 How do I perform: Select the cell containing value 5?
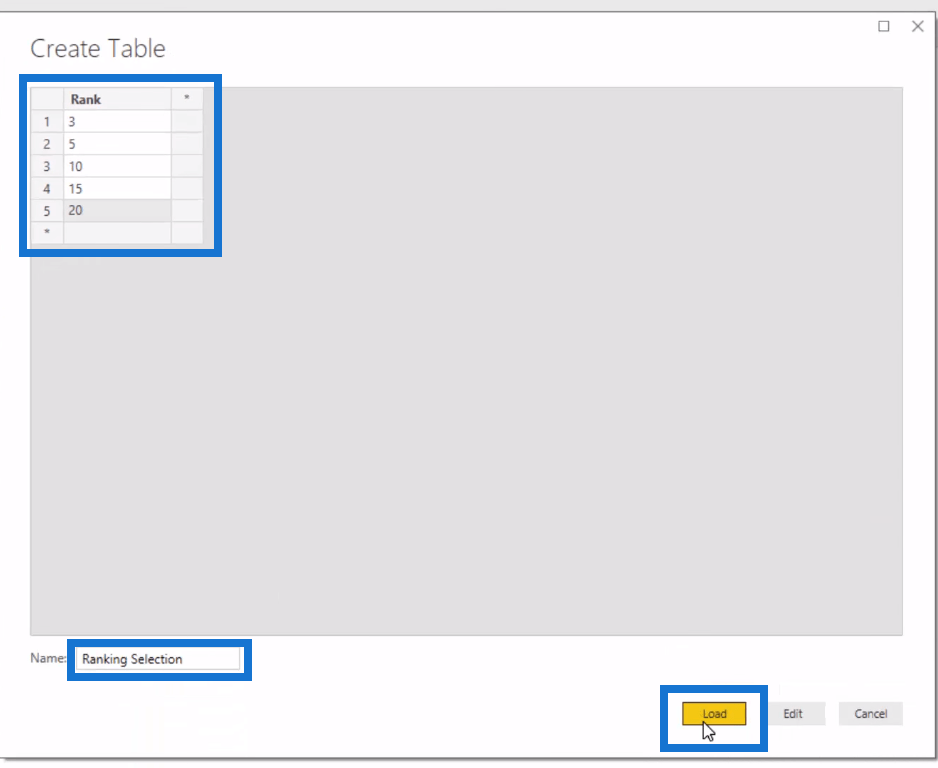click(x=117, y=144)
